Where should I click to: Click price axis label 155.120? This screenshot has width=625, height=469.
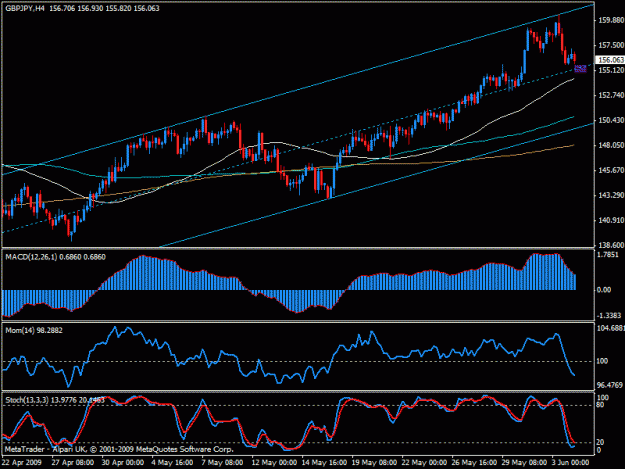611,70
